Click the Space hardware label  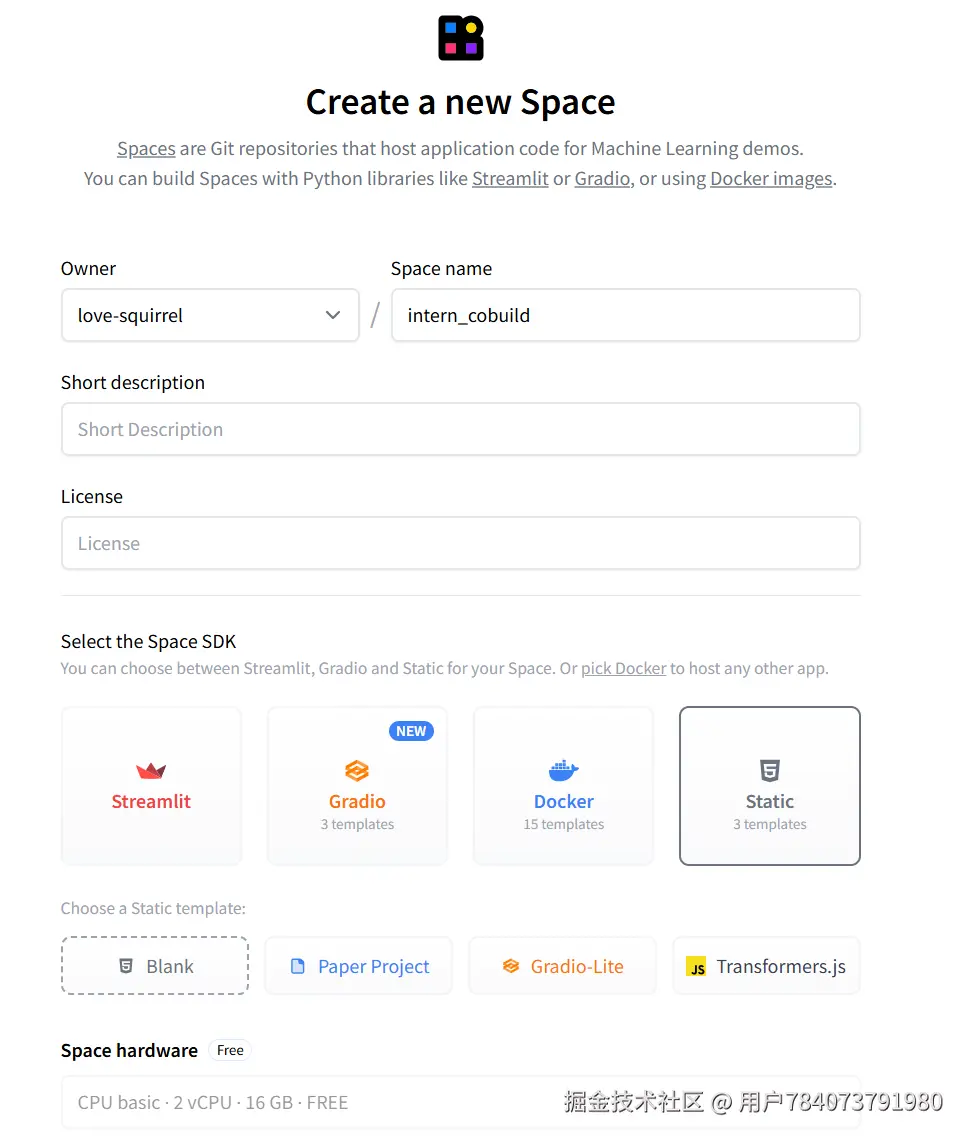click(x=129, y=1051)
